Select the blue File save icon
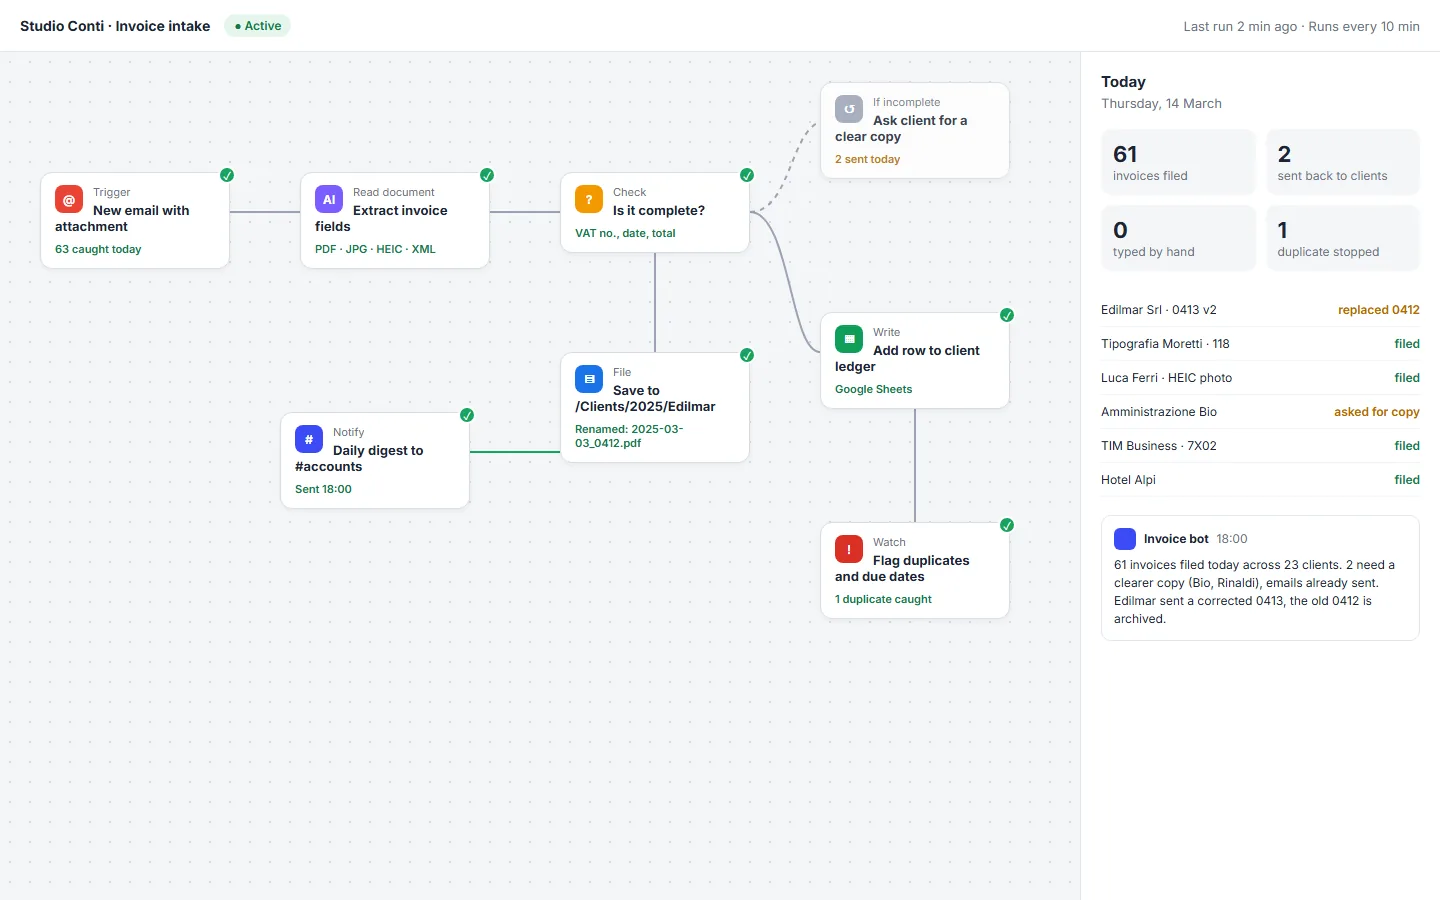The width and height of the screenshot is (1440, 900). click(589, 379)
